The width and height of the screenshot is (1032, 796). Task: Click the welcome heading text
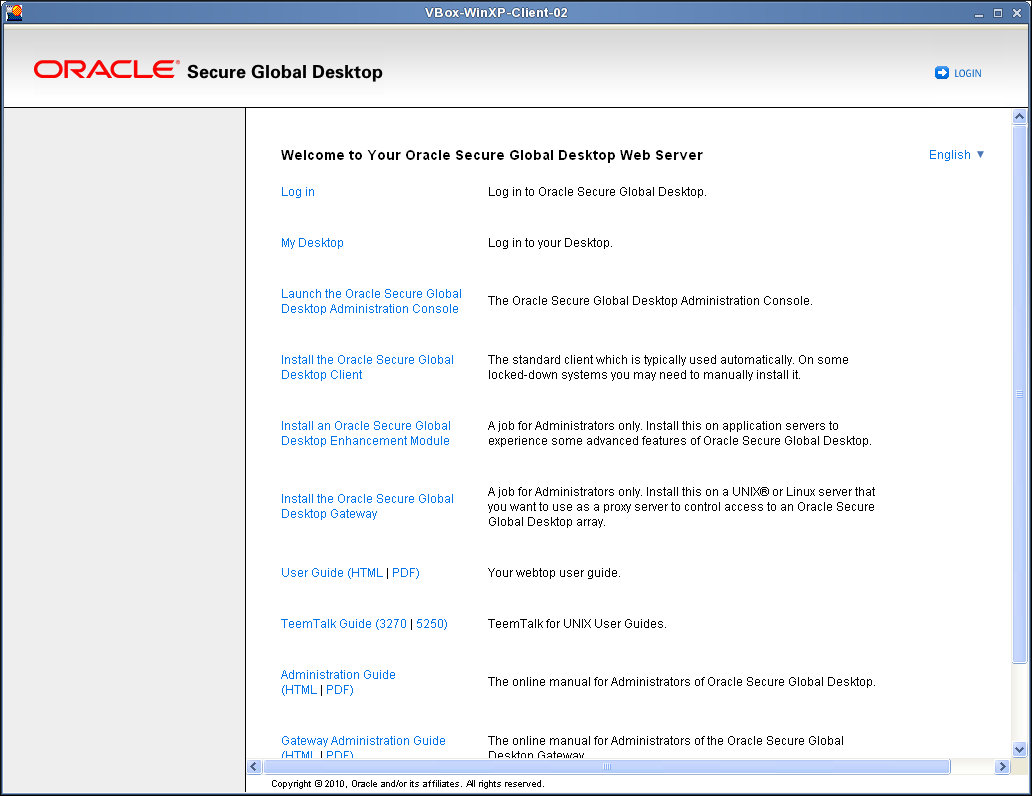point(492,155)
